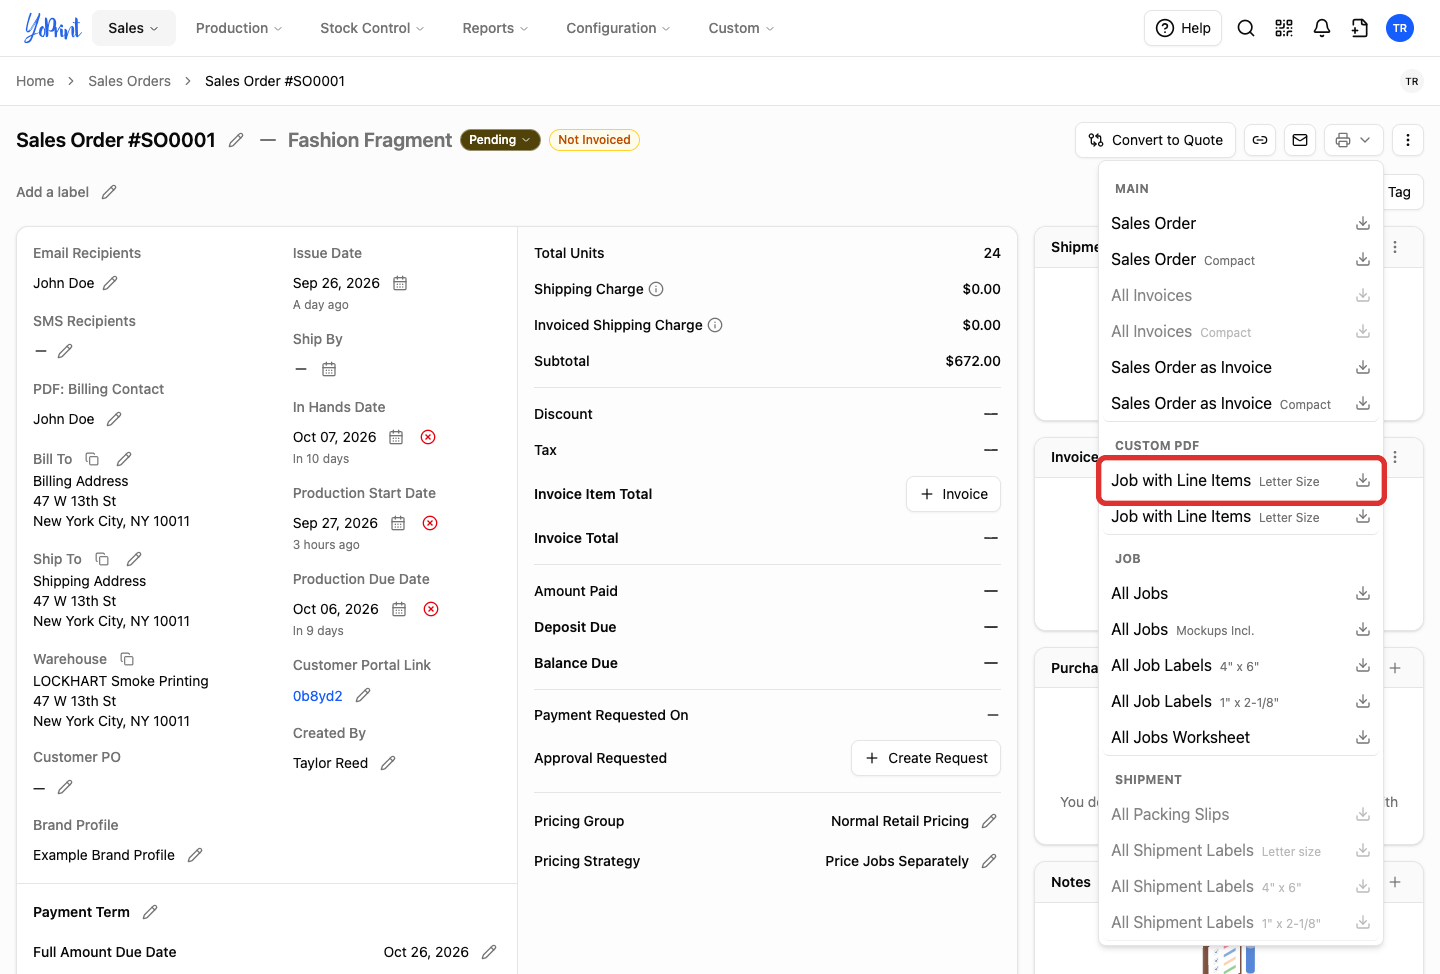The image size is (1440, 974).
Task: Edit Customer Portal Link
Action: 363,695
